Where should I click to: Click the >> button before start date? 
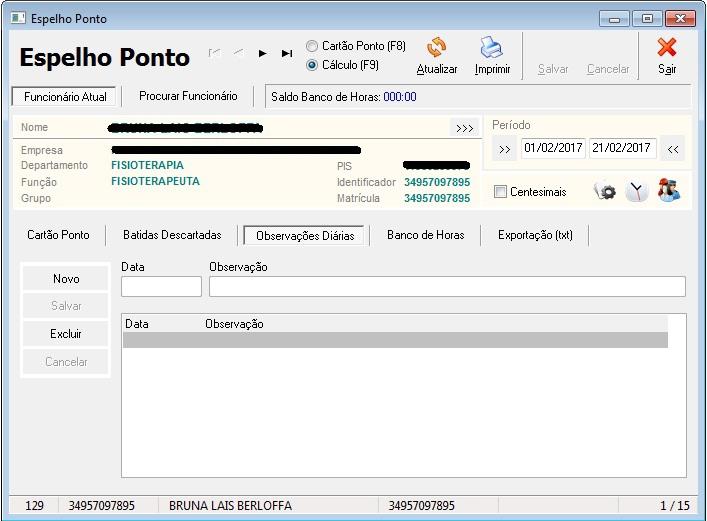(x=505, y=149)
